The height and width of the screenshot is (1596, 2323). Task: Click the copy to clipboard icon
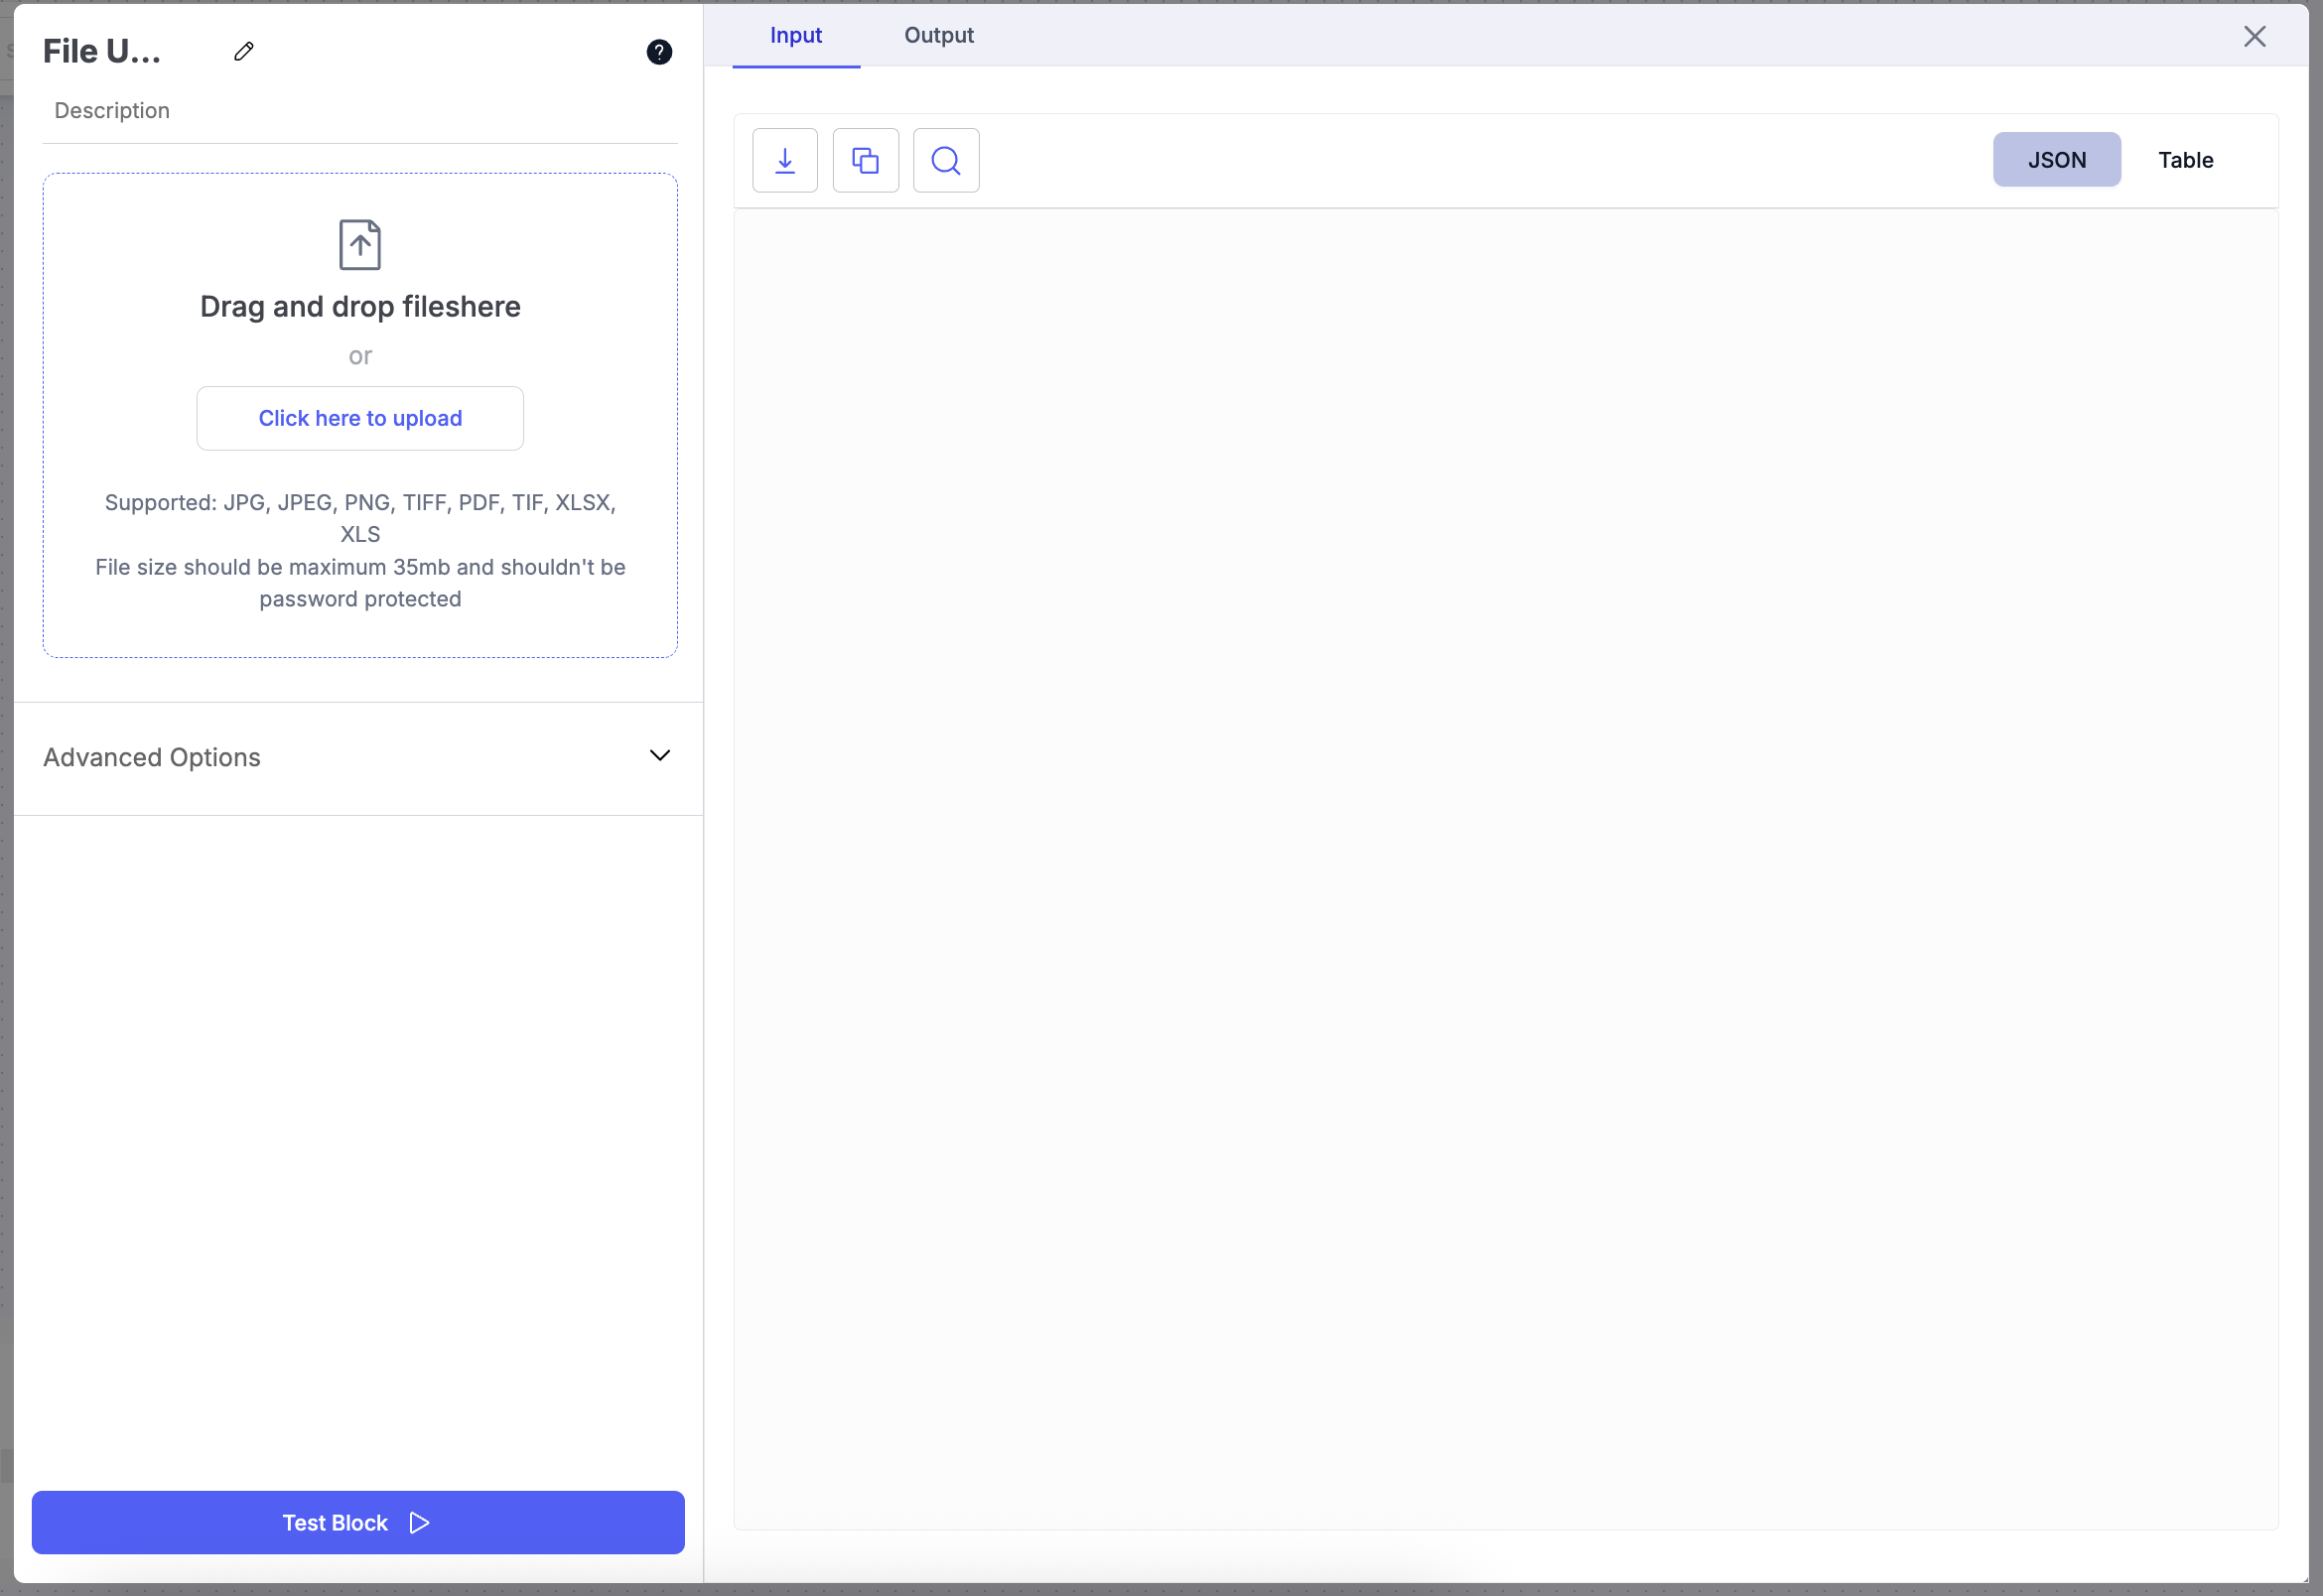pos(865,160)
